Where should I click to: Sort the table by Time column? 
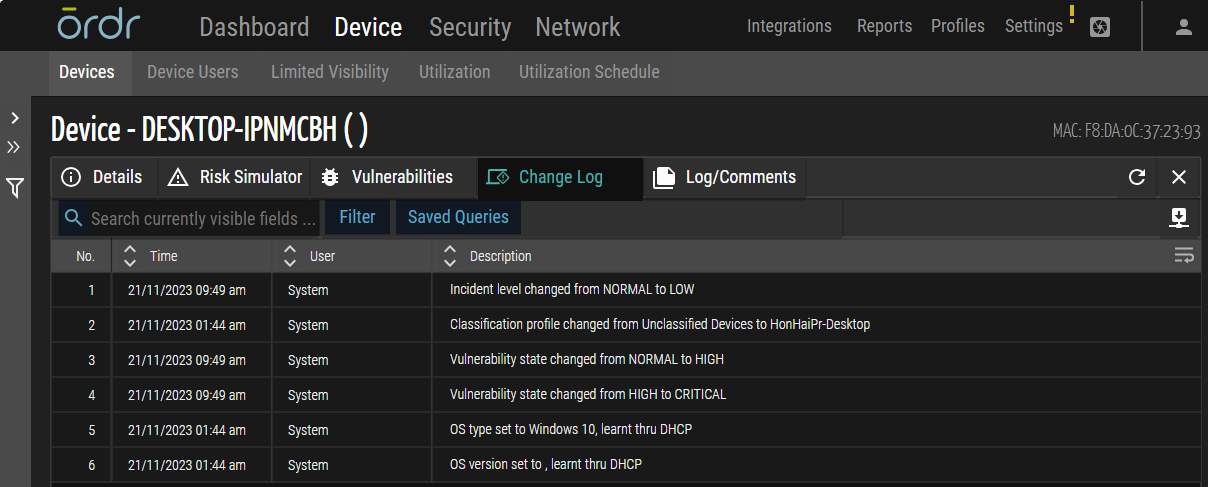coord(130,256)
